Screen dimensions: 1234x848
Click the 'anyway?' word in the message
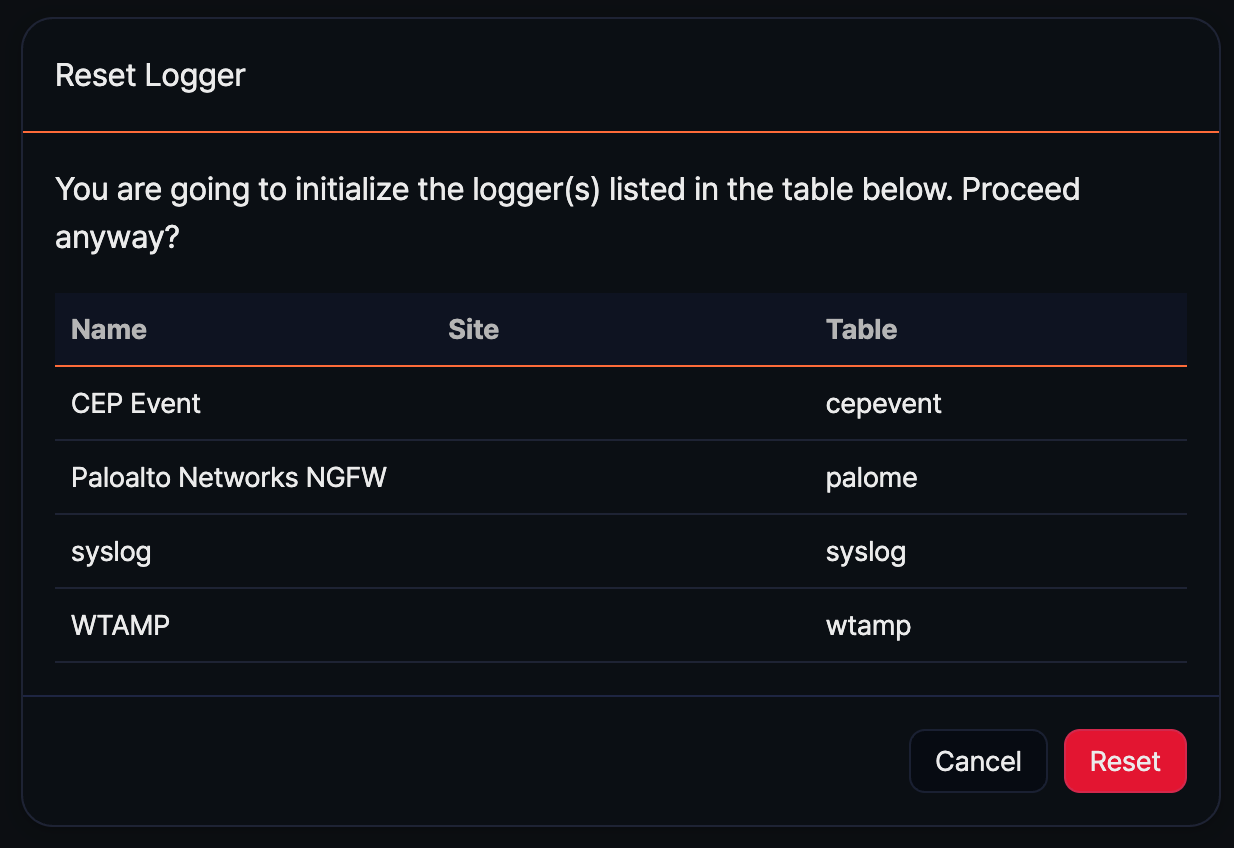[117, 239]
